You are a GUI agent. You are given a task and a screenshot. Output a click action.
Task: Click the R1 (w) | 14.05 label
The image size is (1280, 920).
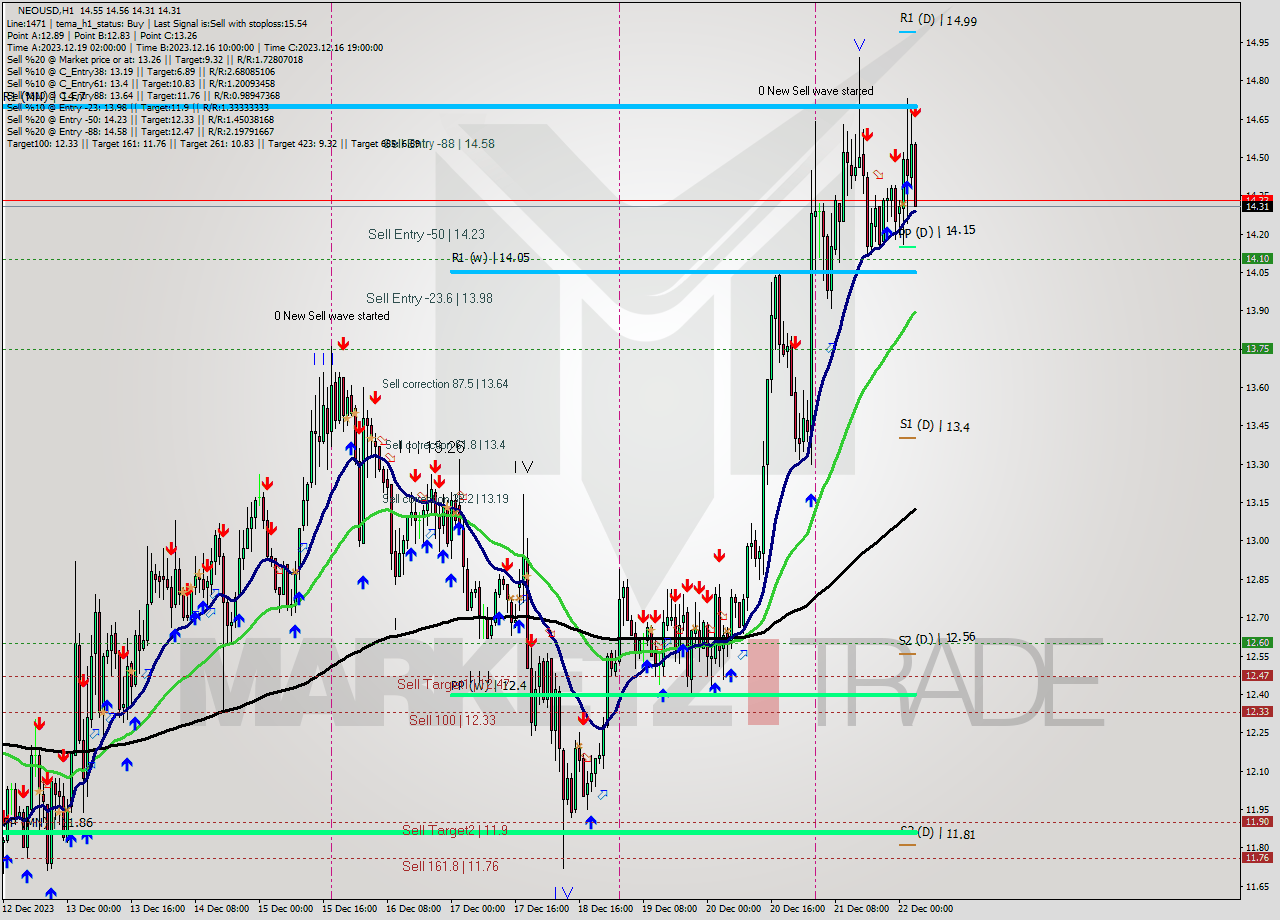(x=490, y=257)
